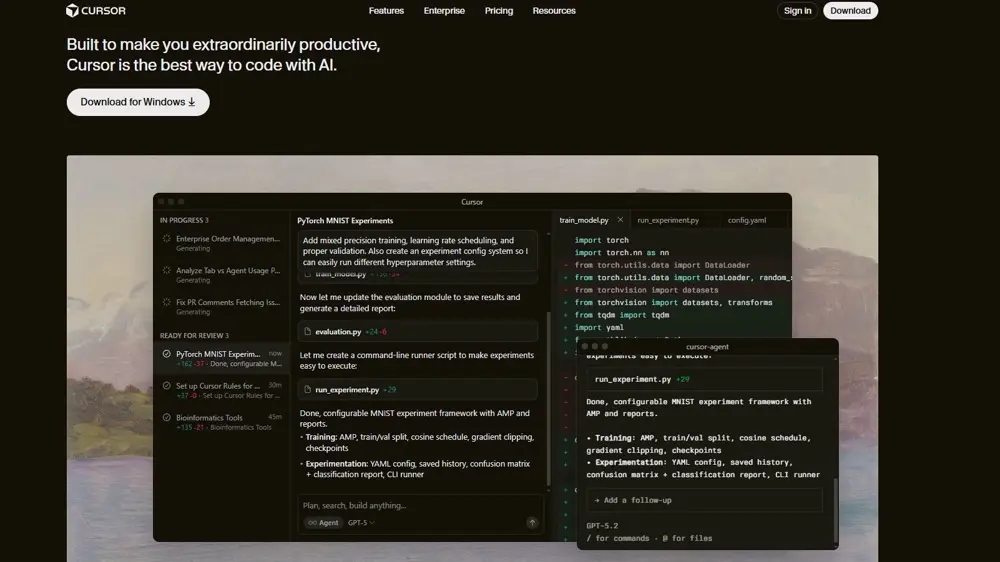Click the send arrow icon in chat input

pyautogui.click(x=532, y=523)
